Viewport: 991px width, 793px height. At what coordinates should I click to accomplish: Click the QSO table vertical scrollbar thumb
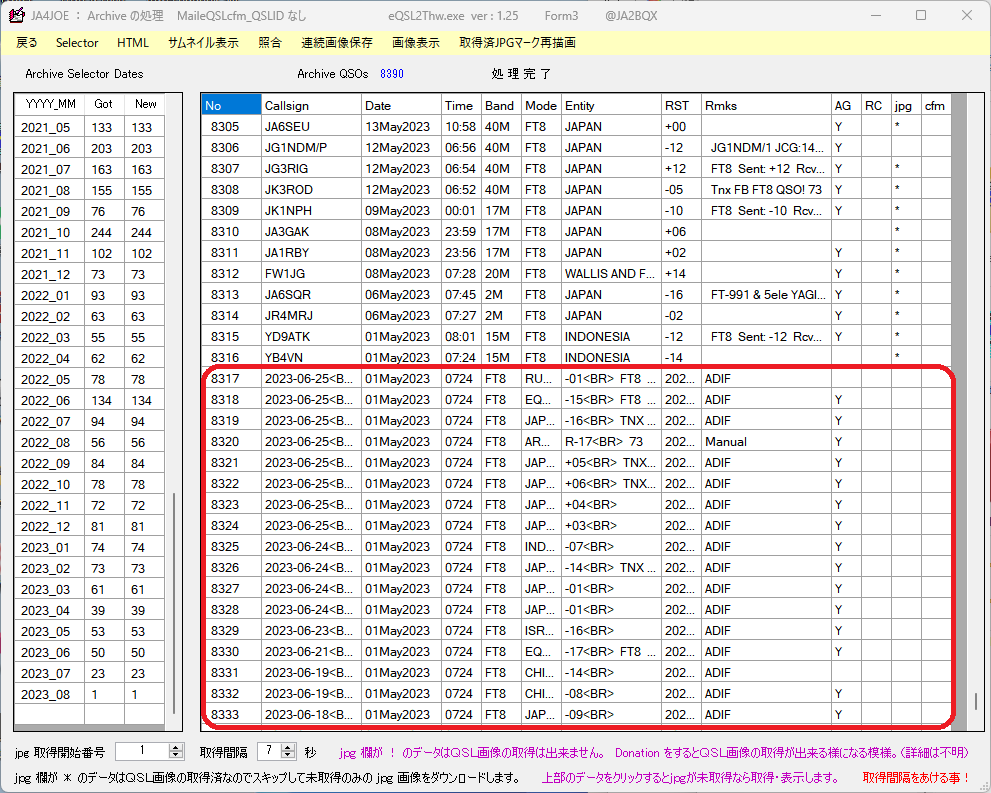[976, 701]
